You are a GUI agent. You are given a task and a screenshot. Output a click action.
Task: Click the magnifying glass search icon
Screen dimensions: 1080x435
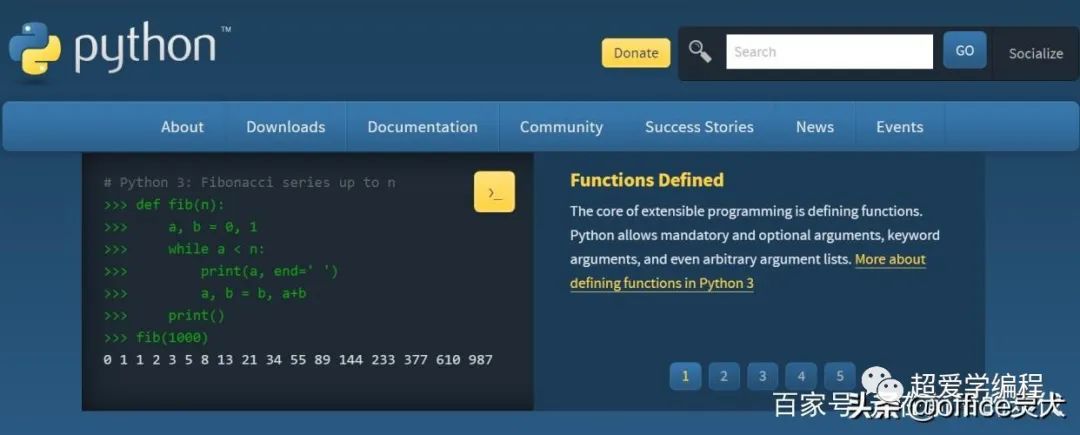700,52
